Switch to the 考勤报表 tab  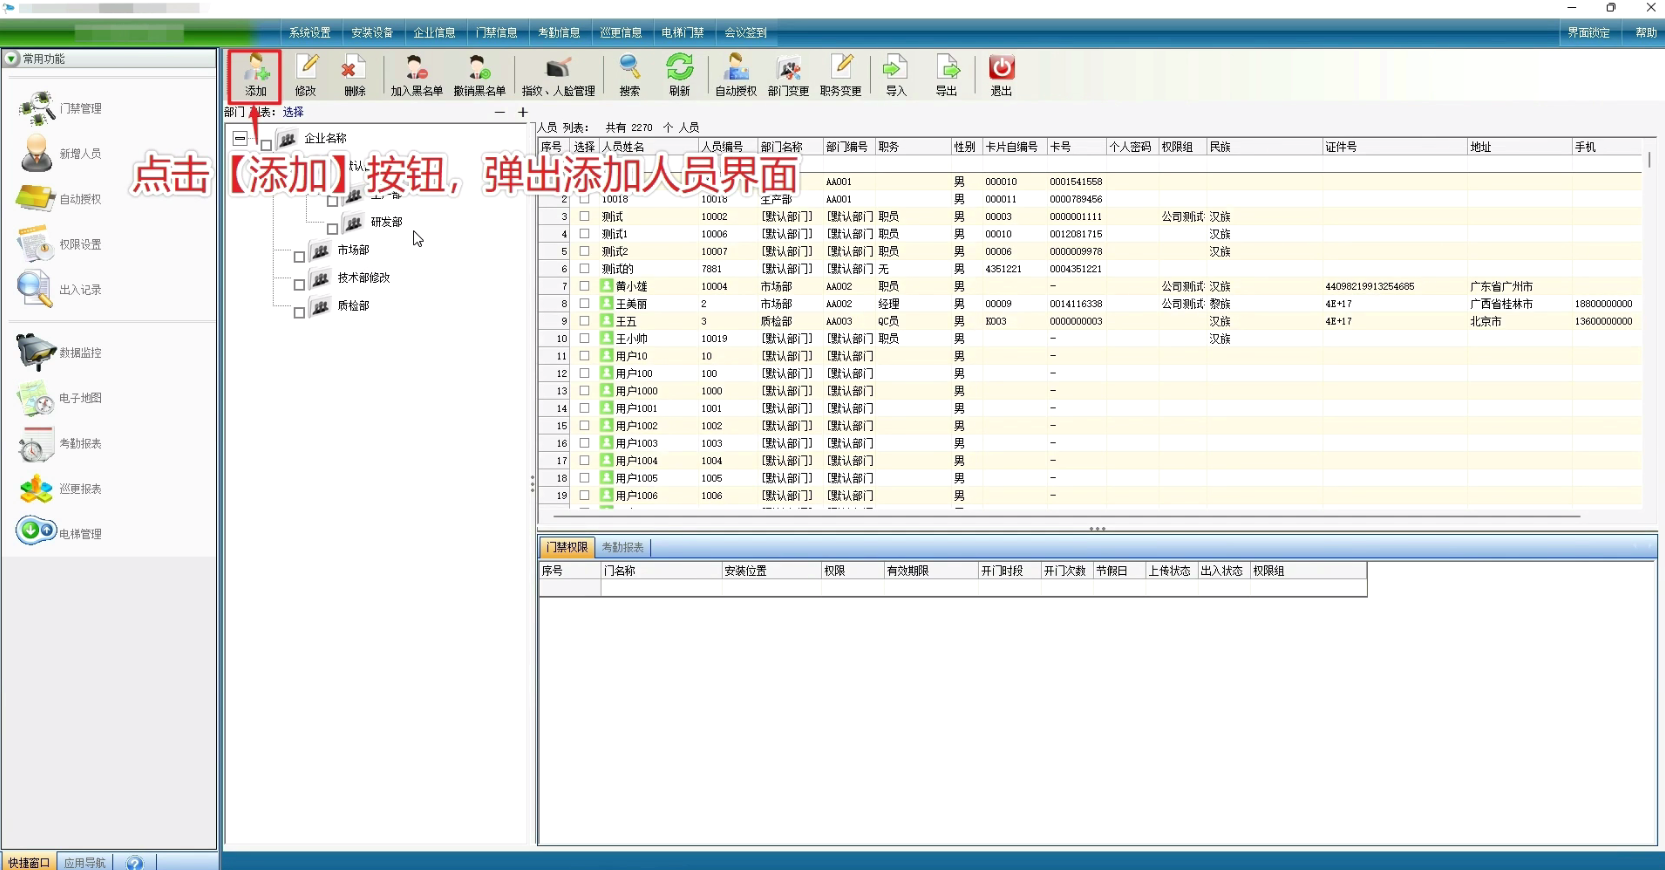(x=622, y=547)
